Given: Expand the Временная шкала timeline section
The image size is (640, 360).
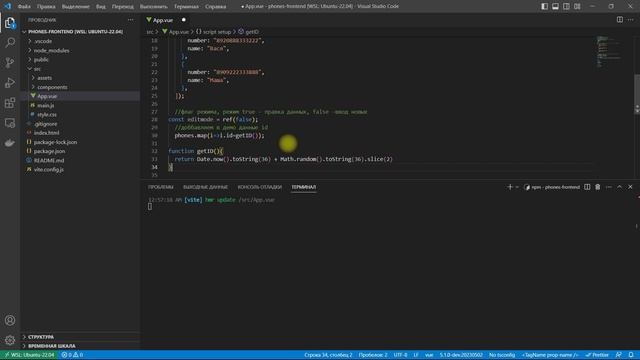Looking at the screenshot, I should coord(51,346).
